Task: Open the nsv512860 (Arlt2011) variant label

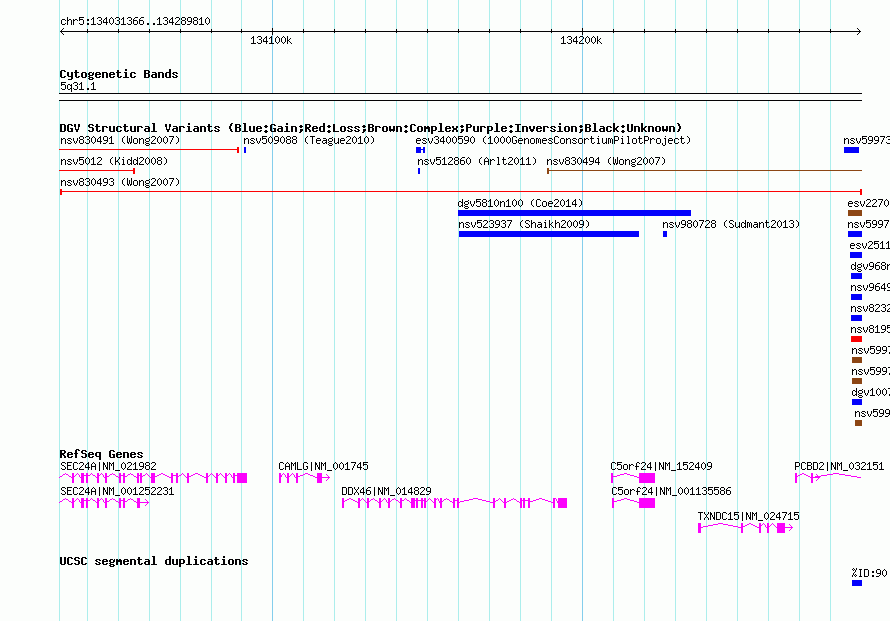Action: click(x=477, y=161)
